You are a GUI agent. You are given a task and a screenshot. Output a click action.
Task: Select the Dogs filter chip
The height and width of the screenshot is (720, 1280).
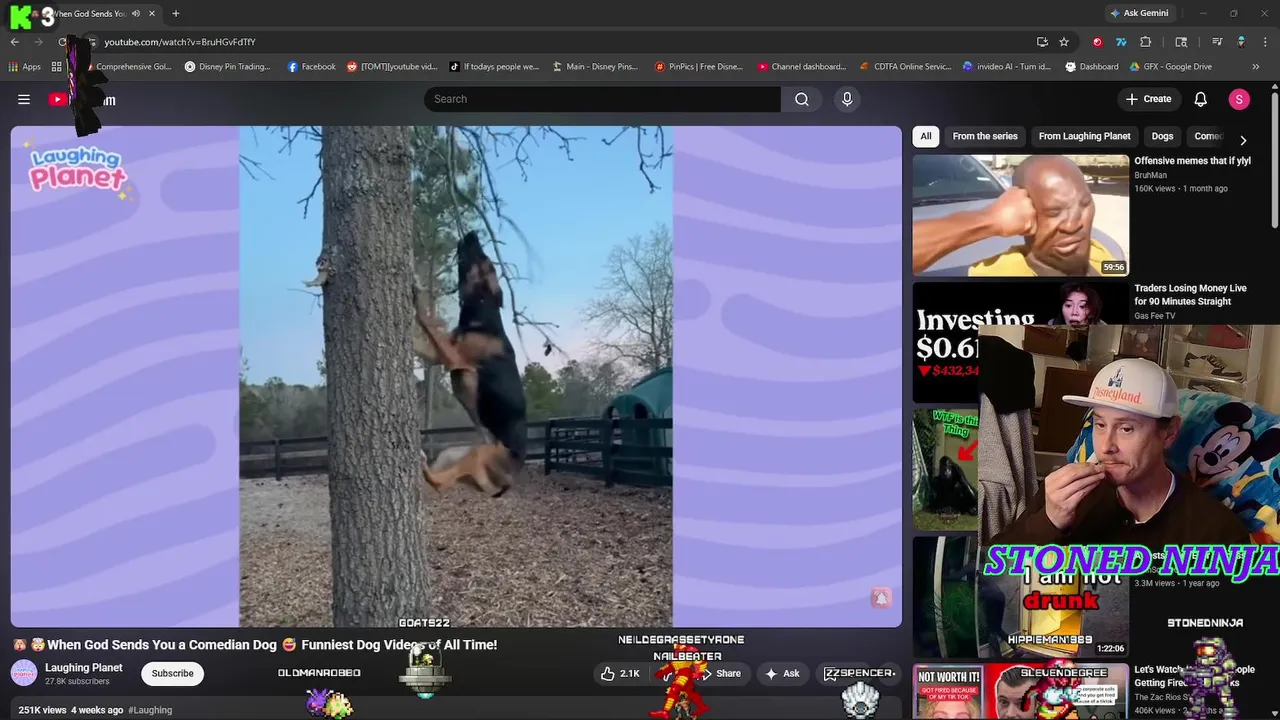pos(1162,136)
